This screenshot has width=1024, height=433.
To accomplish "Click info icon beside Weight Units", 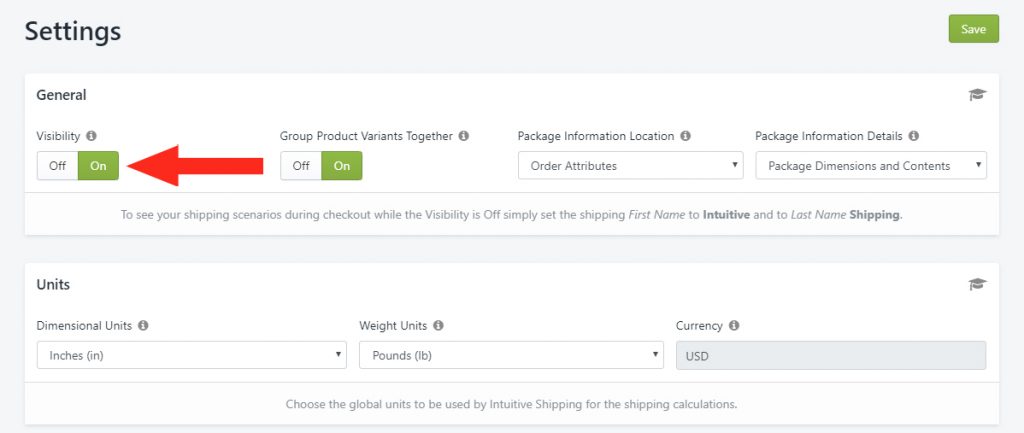I will pyautogui.click(x=438, y=325).
